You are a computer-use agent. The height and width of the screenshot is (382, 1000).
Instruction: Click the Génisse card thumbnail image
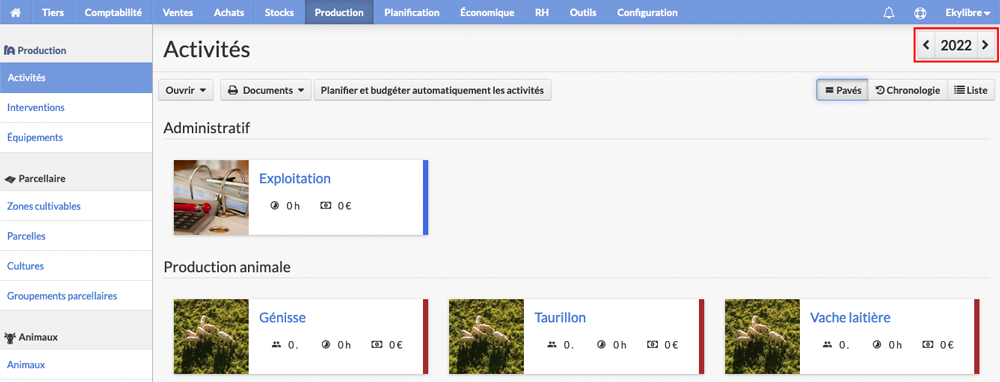pyautogui.click(x=211, y=336)
